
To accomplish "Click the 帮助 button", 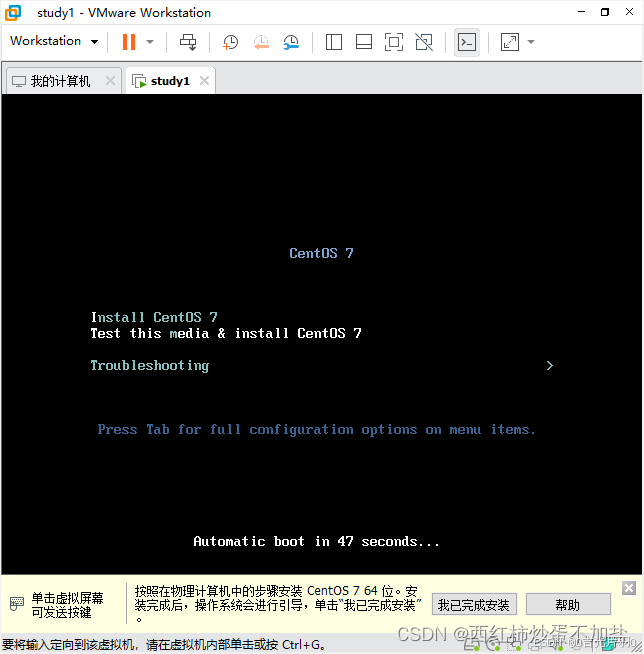I will click(x=568, y=604).
